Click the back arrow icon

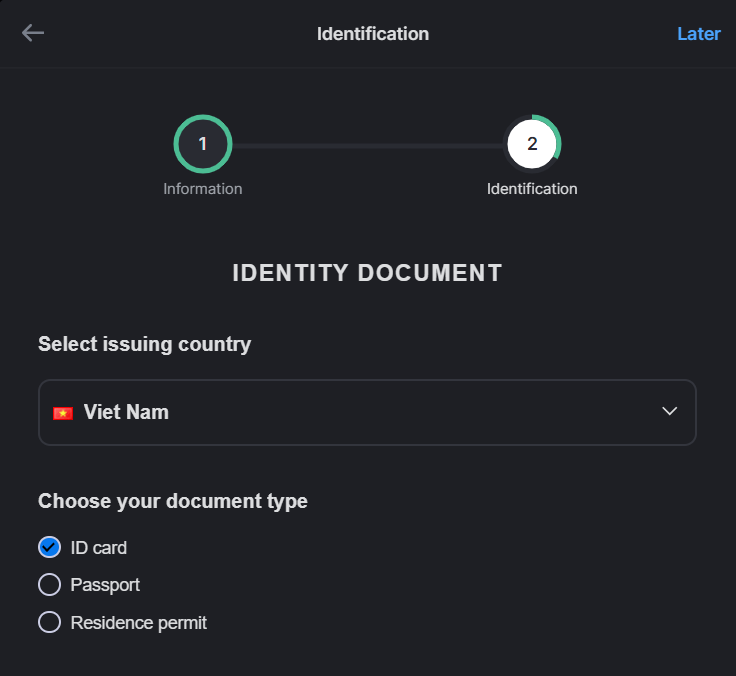click(33, 33)
